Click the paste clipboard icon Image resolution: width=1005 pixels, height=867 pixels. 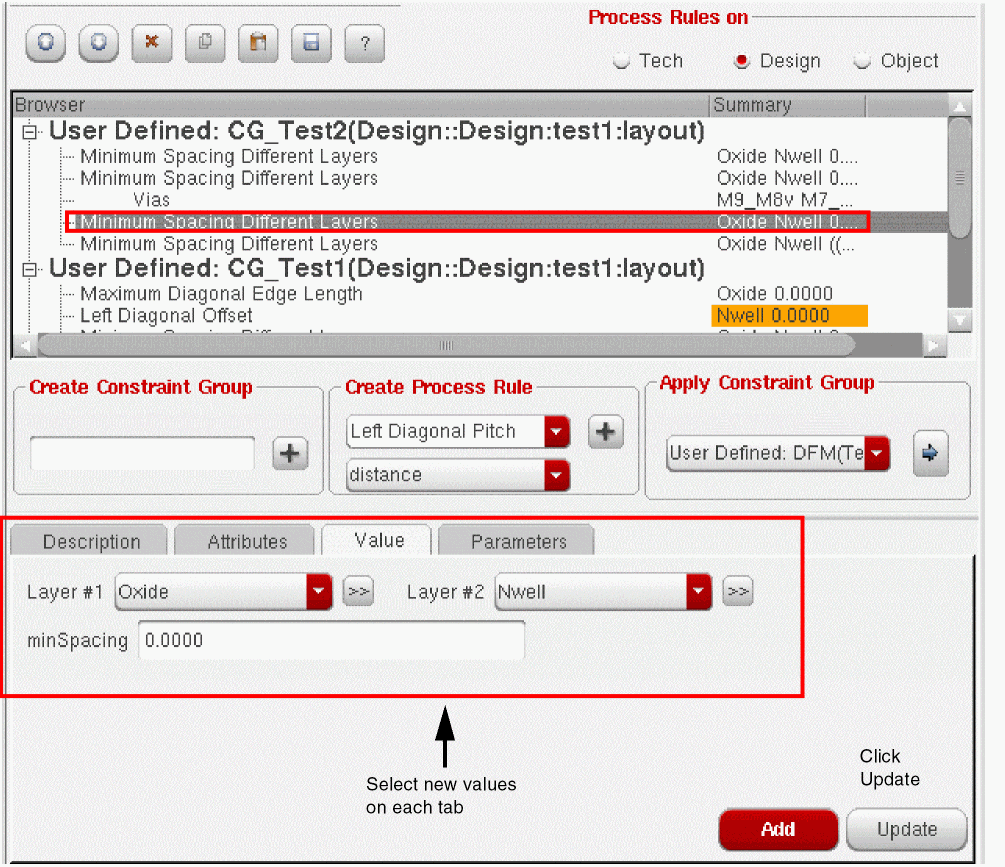point(258,43)
